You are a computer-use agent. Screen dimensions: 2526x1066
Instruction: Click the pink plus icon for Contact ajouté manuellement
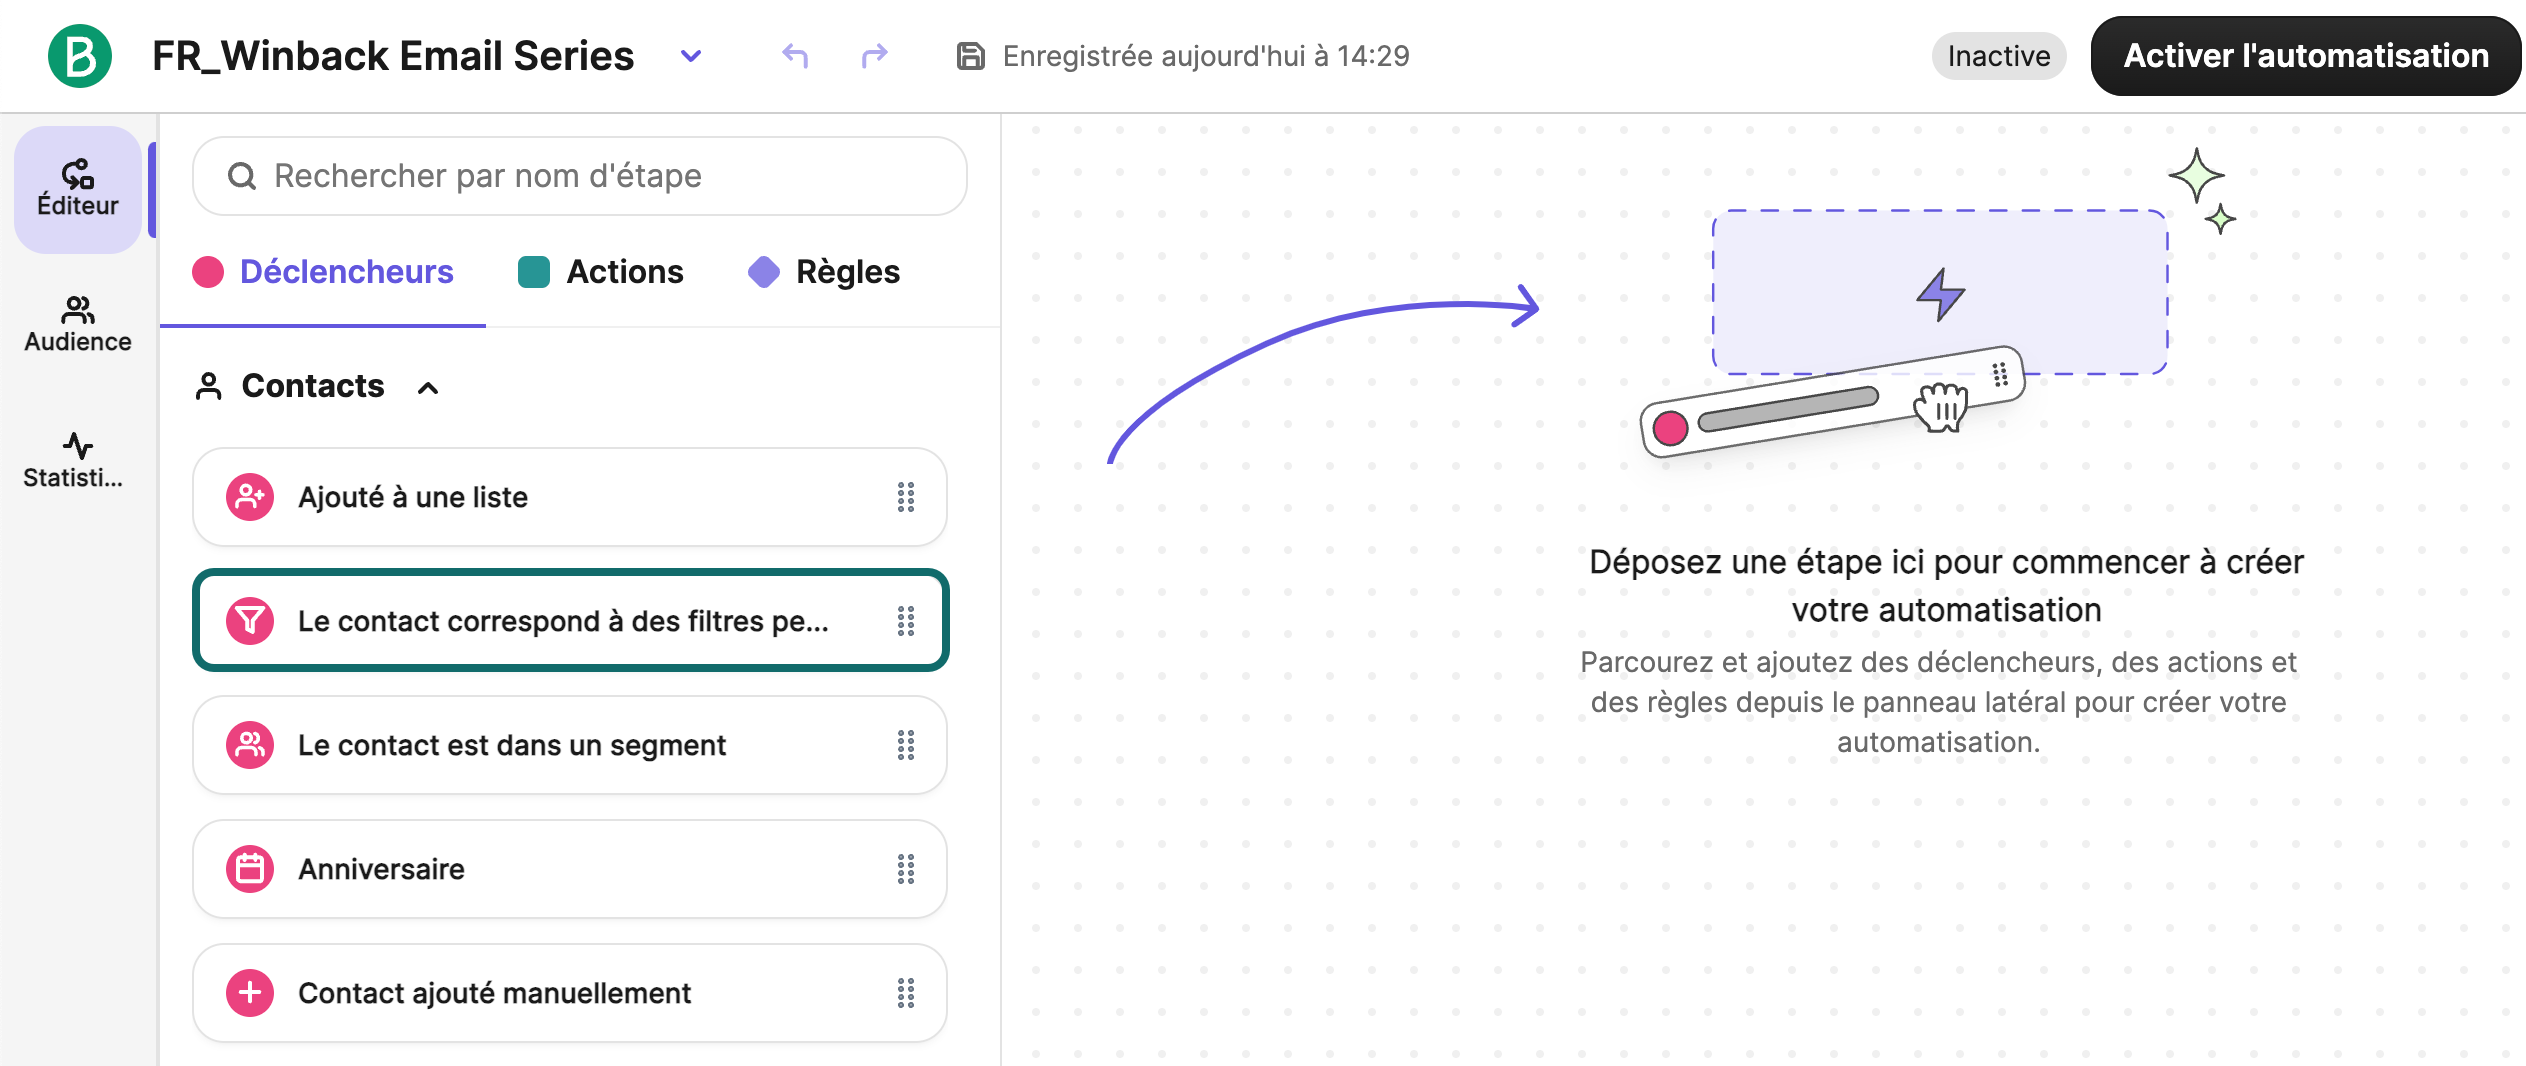pos(250,993)
